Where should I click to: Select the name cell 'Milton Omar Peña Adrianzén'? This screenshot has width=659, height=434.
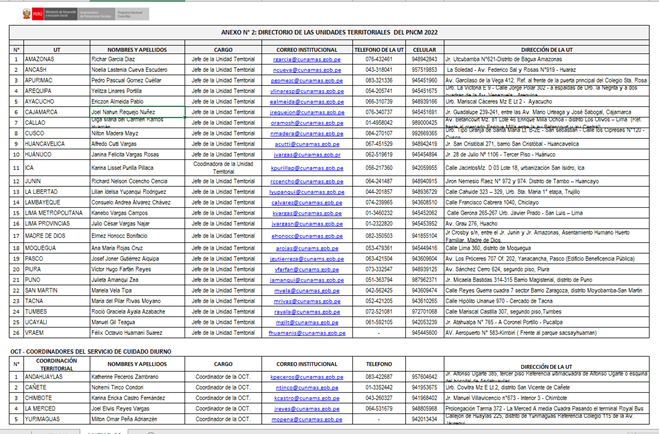(137, 419)
